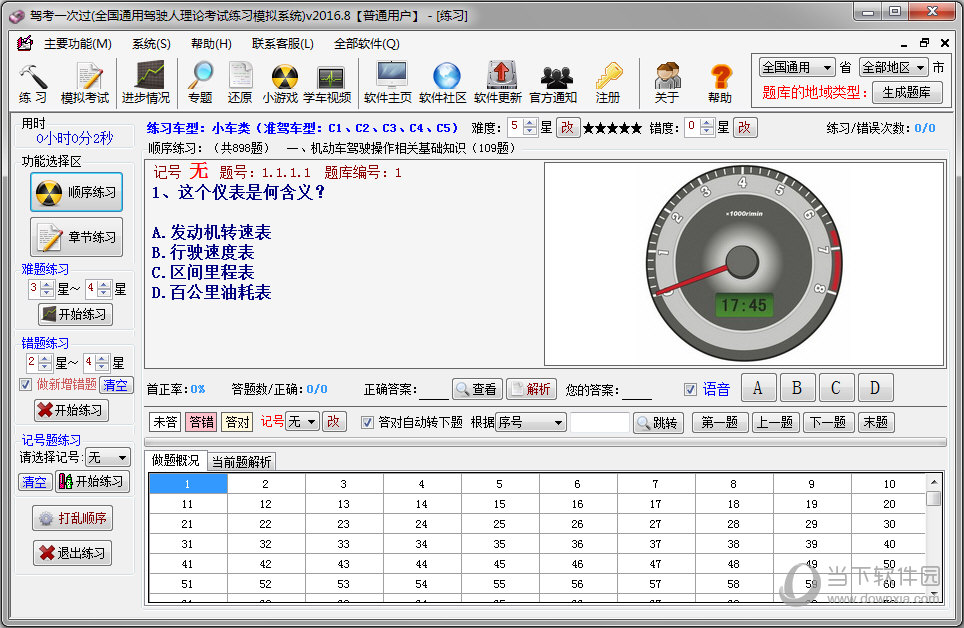This screenshot has width=964, height=628.
Task: Open 全国通用 province dropdown
Action: click(x=797, y=67)
